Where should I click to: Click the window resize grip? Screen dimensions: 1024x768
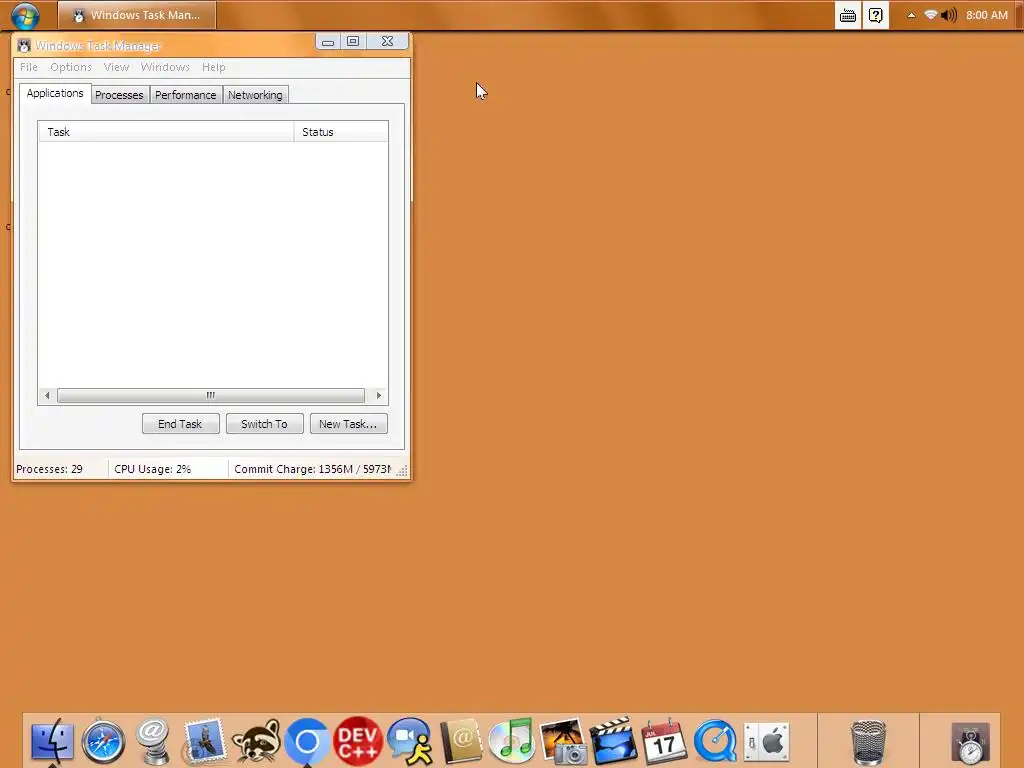click(x=402, y=471)
